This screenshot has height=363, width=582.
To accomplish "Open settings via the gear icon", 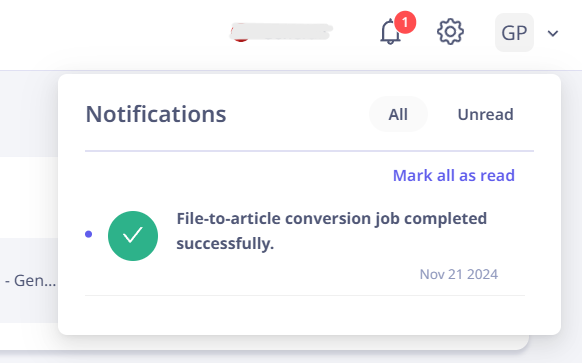I will 450,32.
